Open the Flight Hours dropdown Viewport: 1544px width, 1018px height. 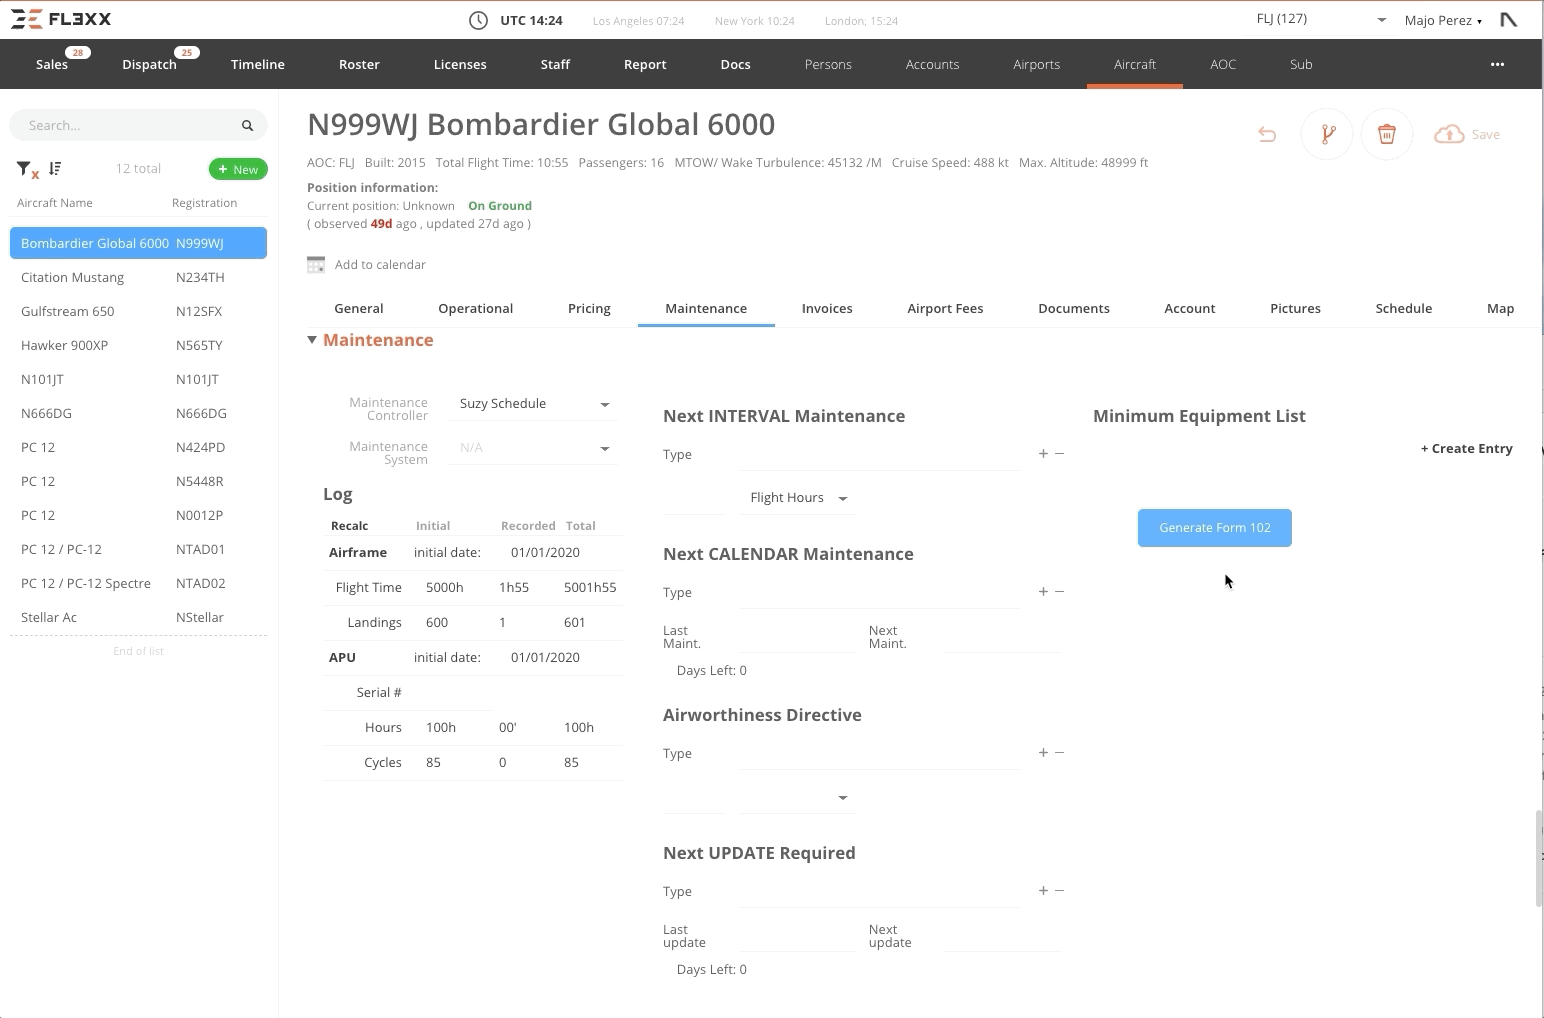coord(842,498)
